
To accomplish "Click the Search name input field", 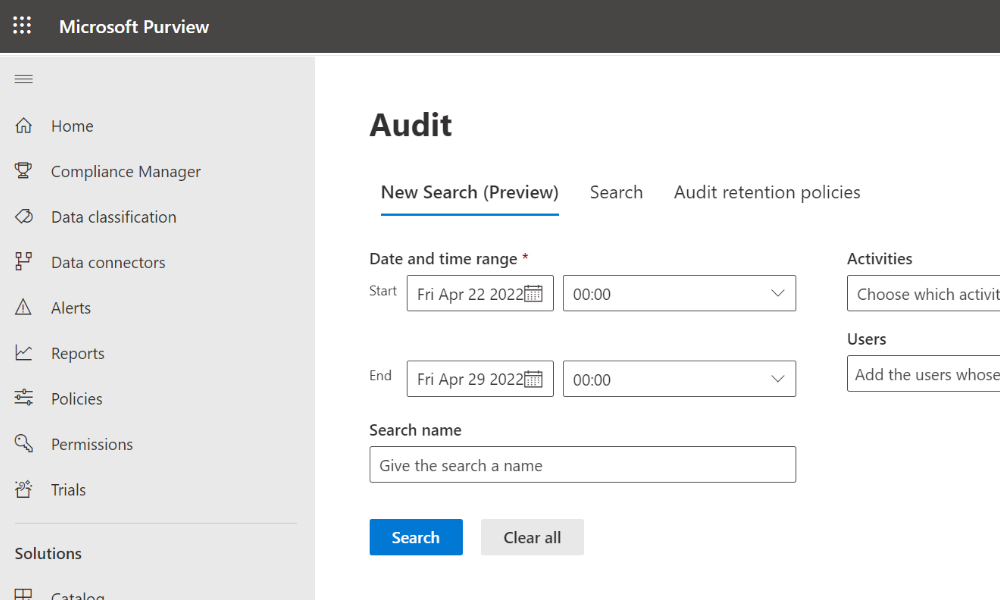I will point(583,464).
